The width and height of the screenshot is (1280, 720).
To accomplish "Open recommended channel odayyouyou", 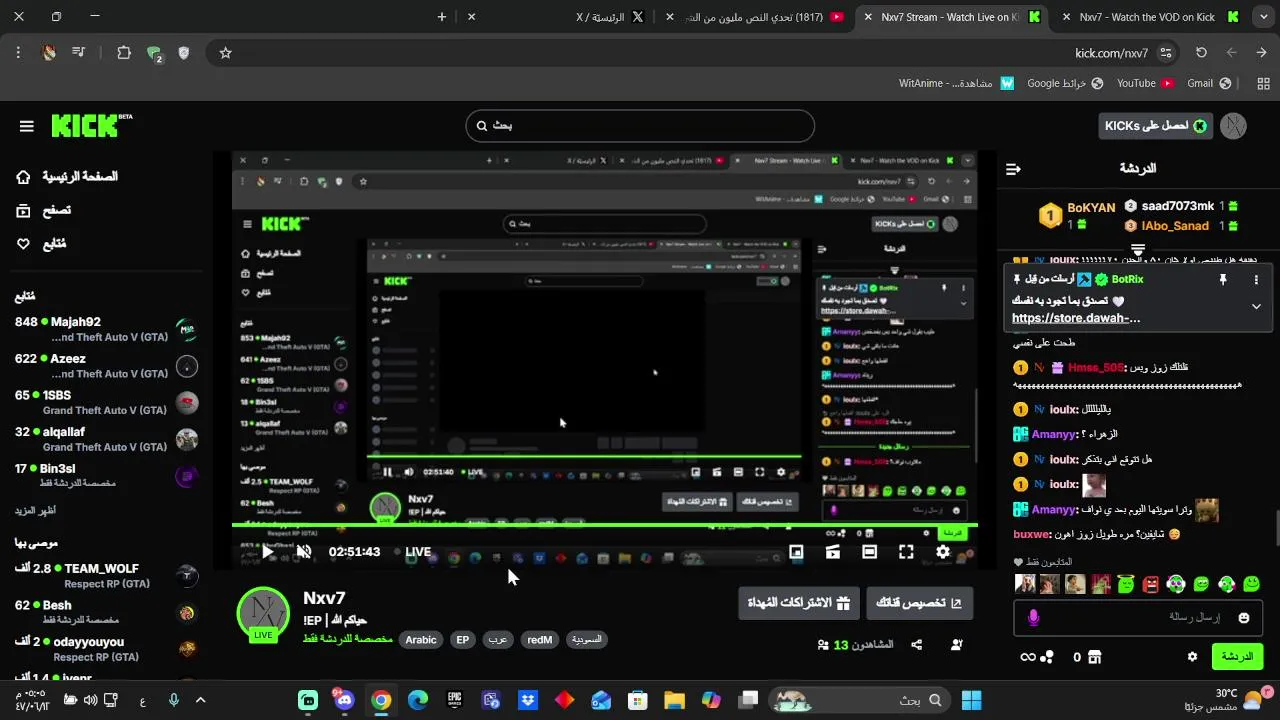I will 106,649.
